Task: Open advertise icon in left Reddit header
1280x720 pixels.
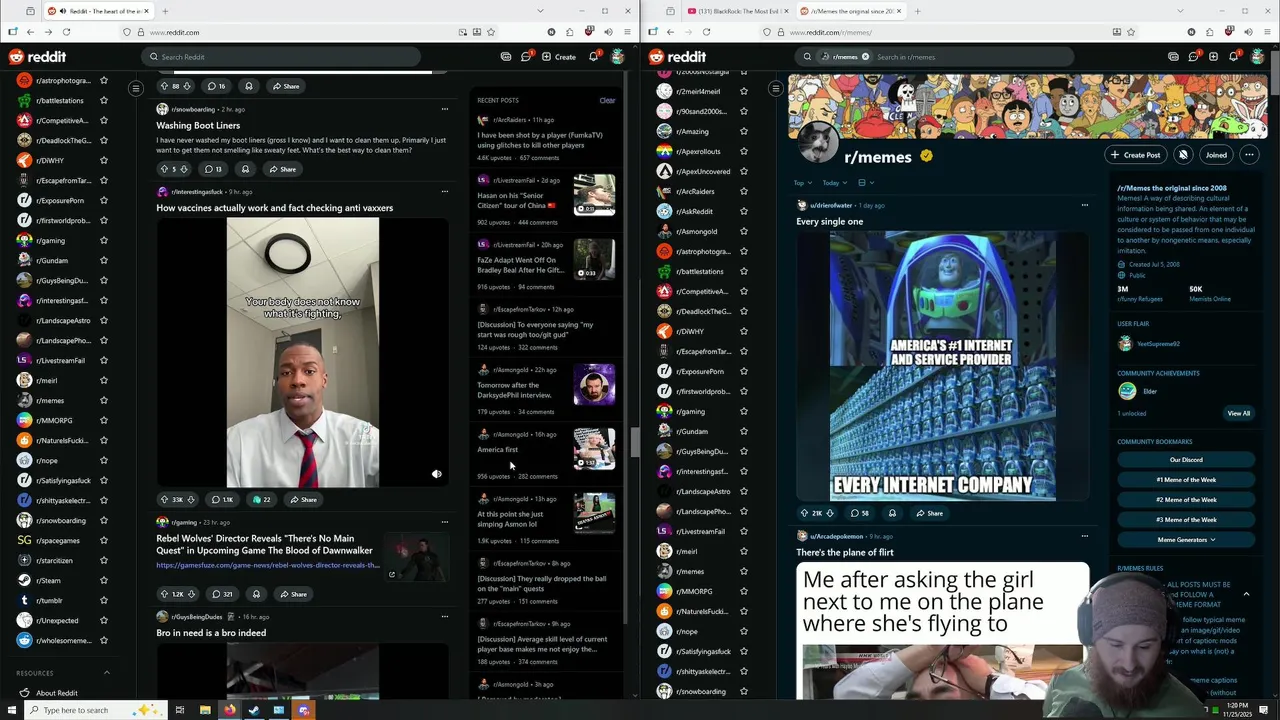Action: click(x=506, y=57)
